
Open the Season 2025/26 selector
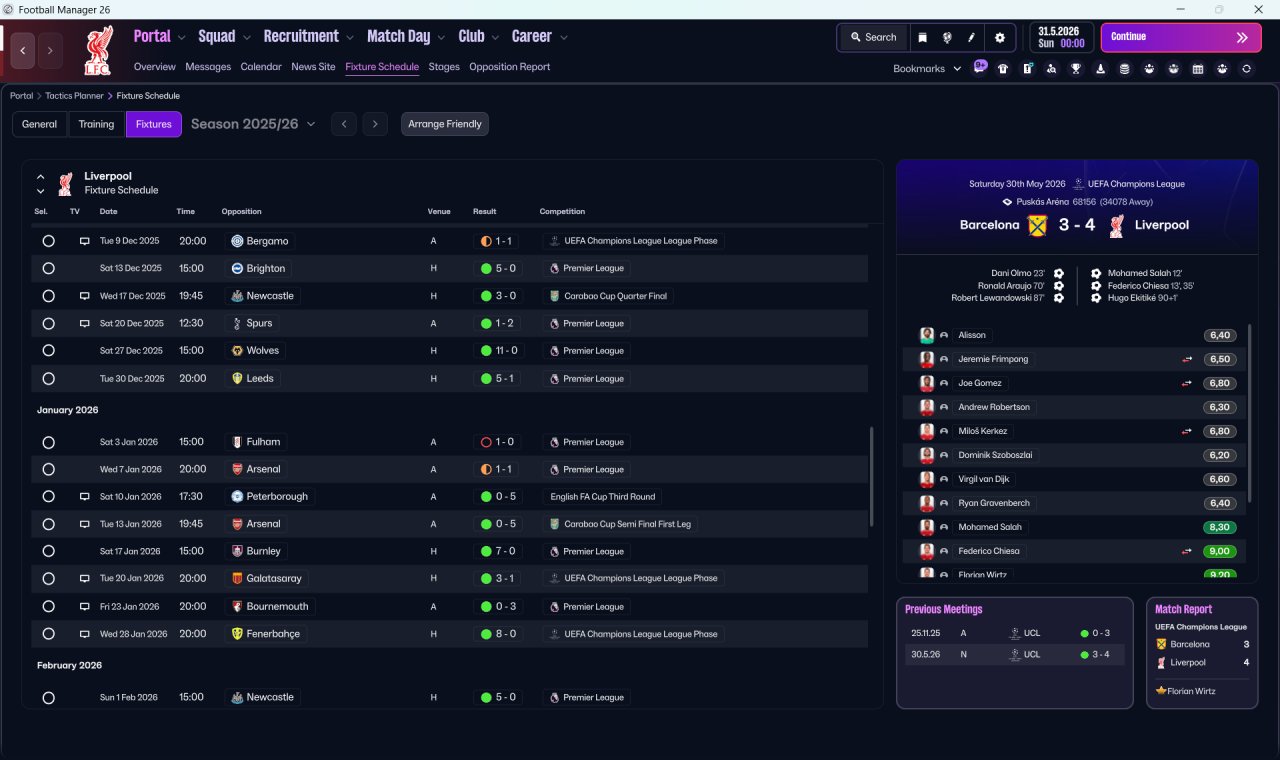253,124
